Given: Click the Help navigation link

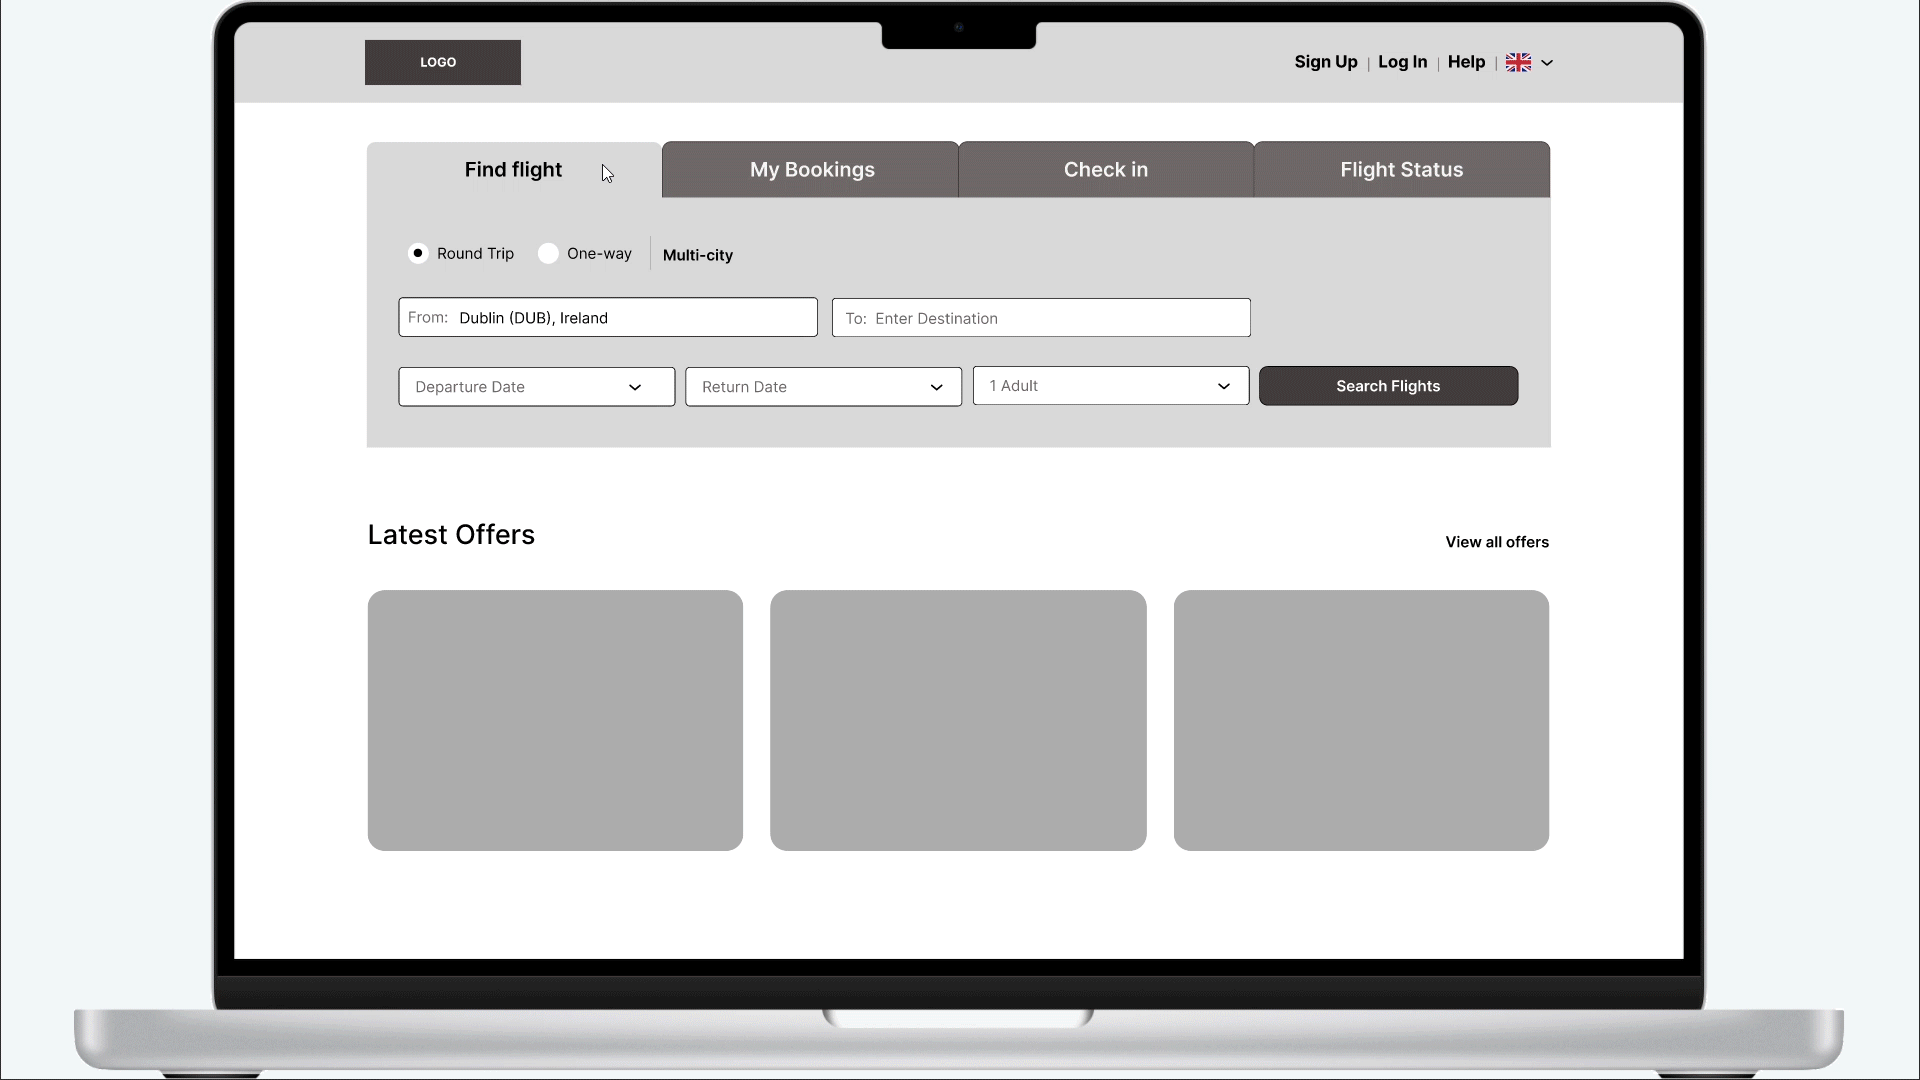Looking at the screenshot, I should pyautogui.click(x=1466, y=62).
